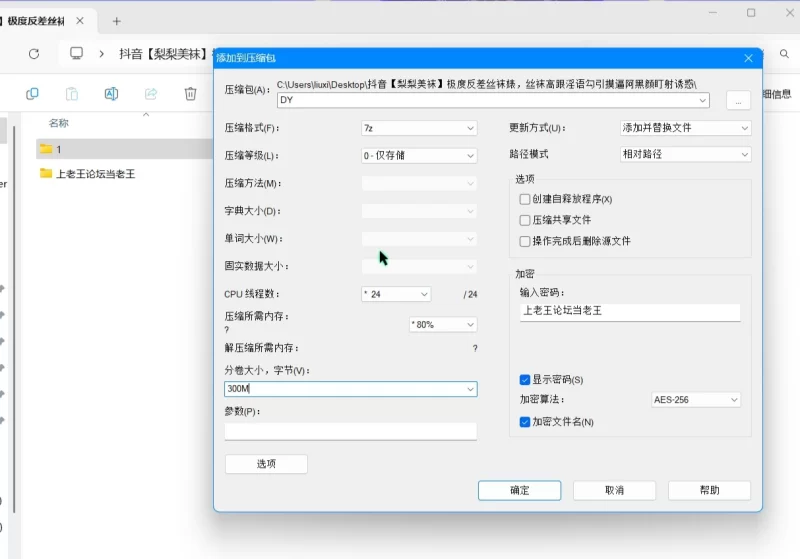The width and height of the screenshot is (800, 559).
Task: Uncheck the 加密文件名 checkbox
Action: [524, 422]
